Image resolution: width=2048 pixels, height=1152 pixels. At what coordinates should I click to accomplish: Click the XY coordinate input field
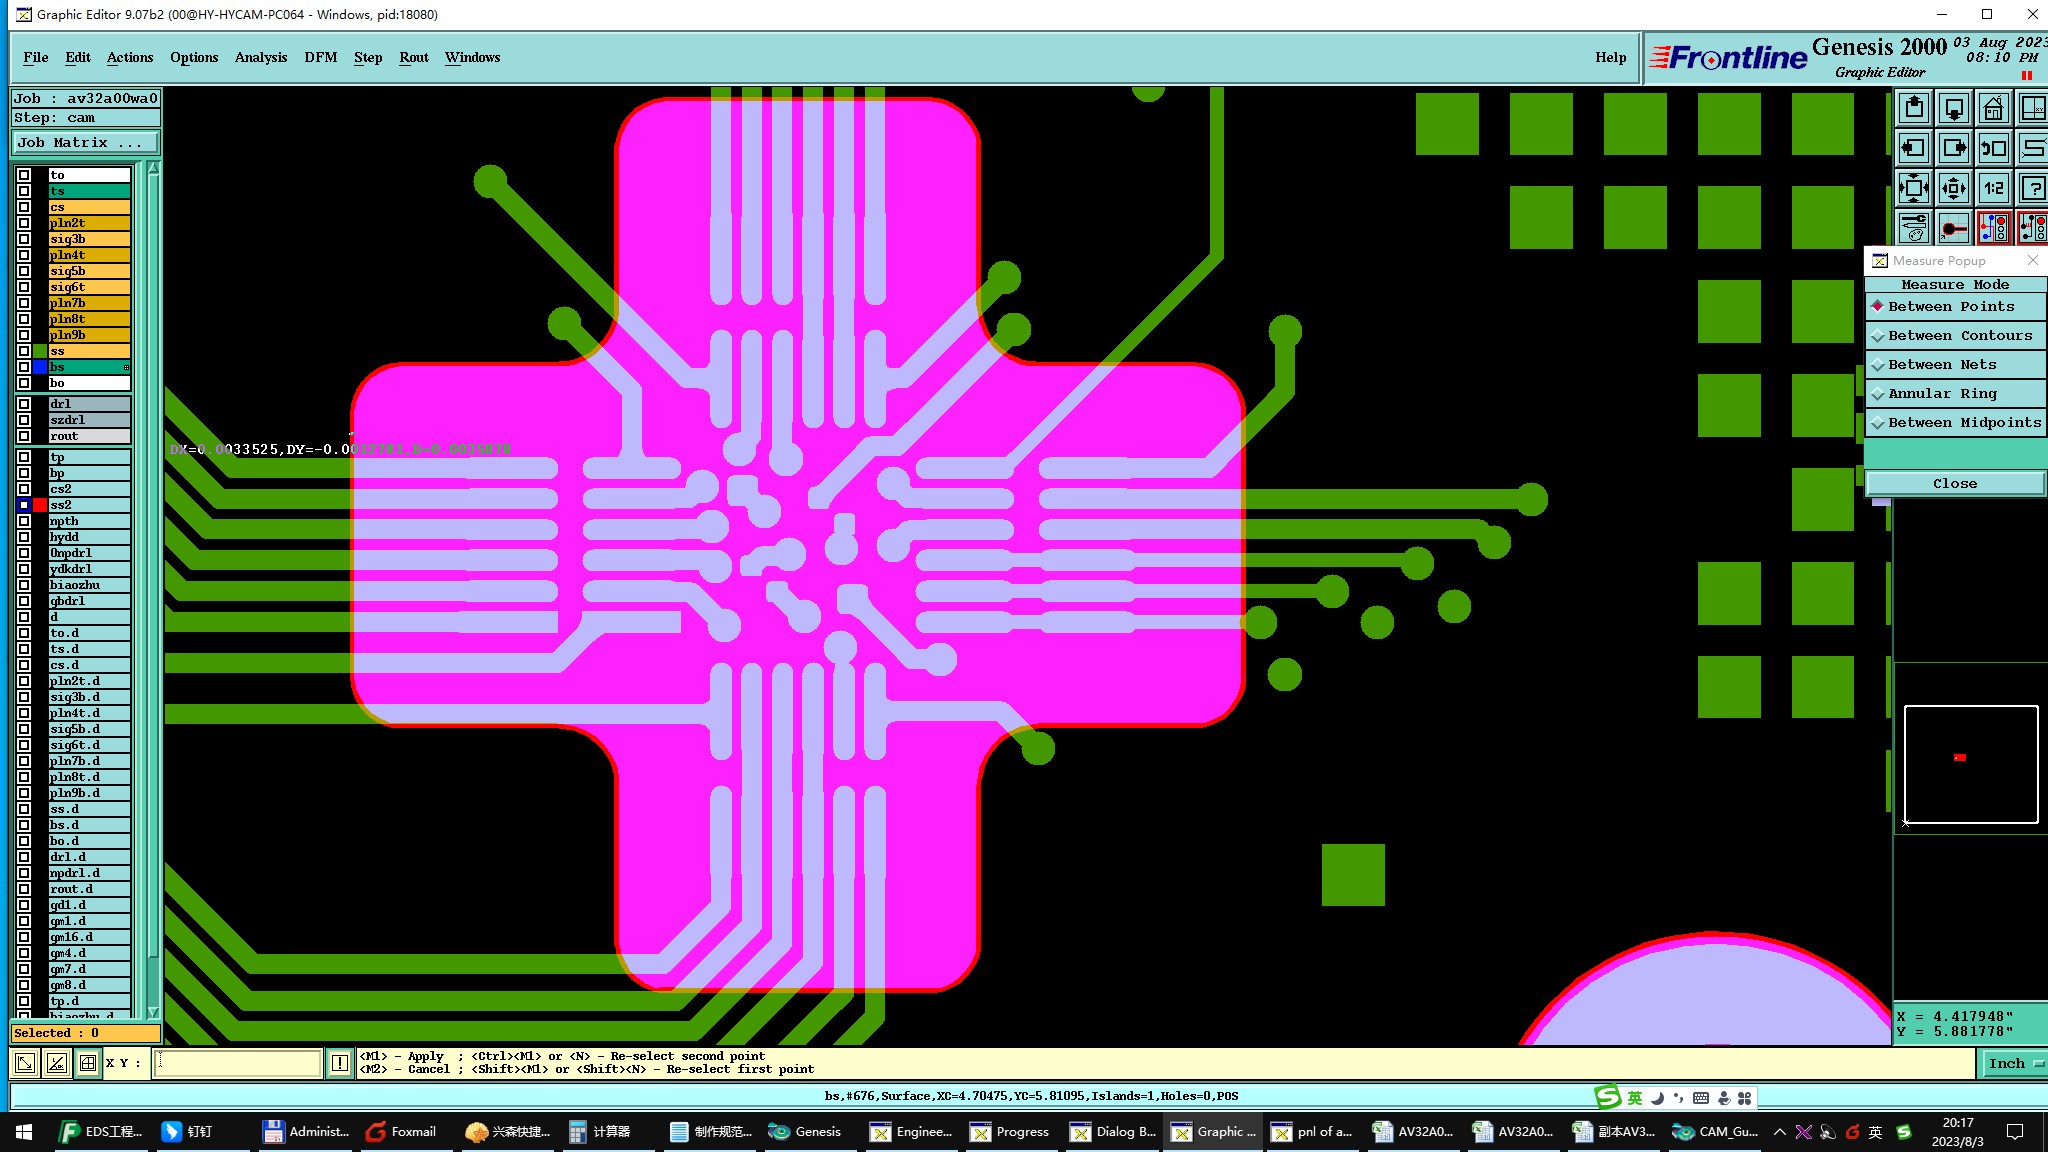pos(238,1063)
